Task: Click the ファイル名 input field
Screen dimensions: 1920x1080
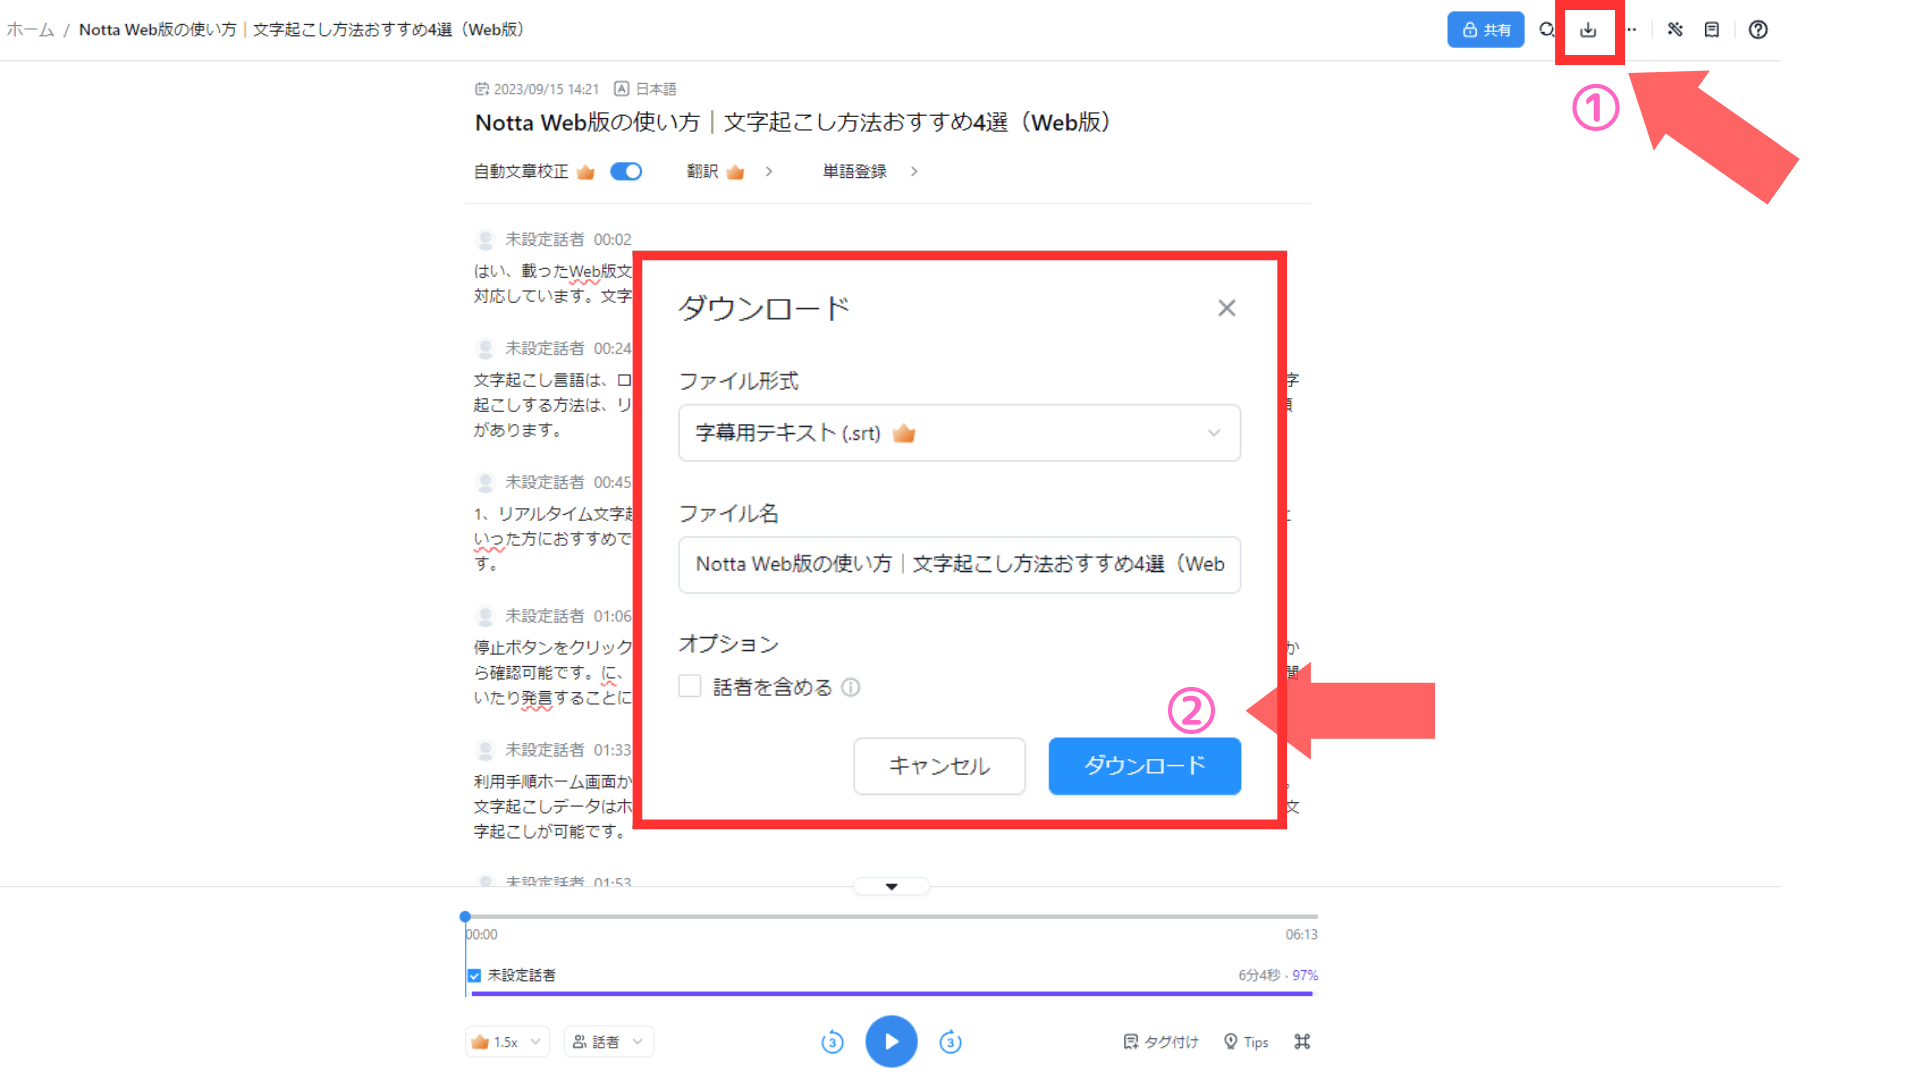Action: [960, 564]
